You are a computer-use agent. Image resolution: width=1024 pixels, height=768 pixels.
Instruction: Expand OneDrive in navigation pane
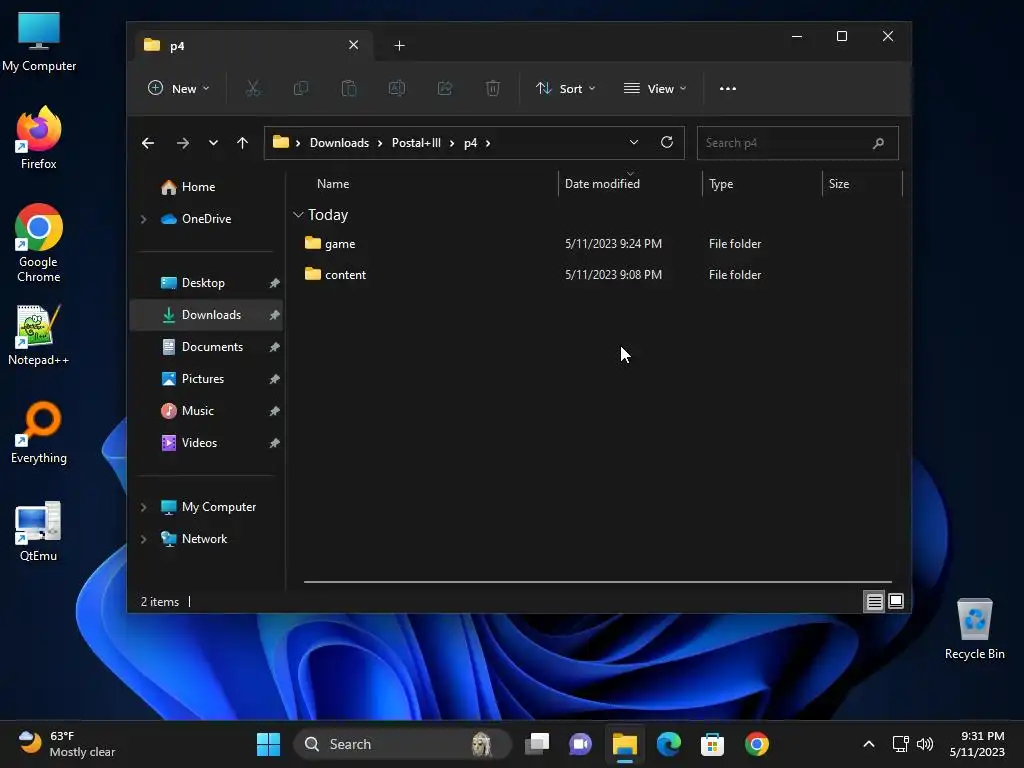point(144,219)
